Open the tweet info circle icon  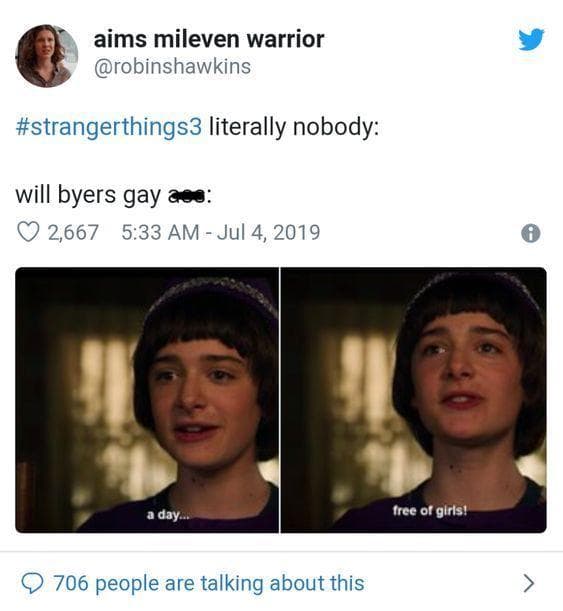point(530,233)
